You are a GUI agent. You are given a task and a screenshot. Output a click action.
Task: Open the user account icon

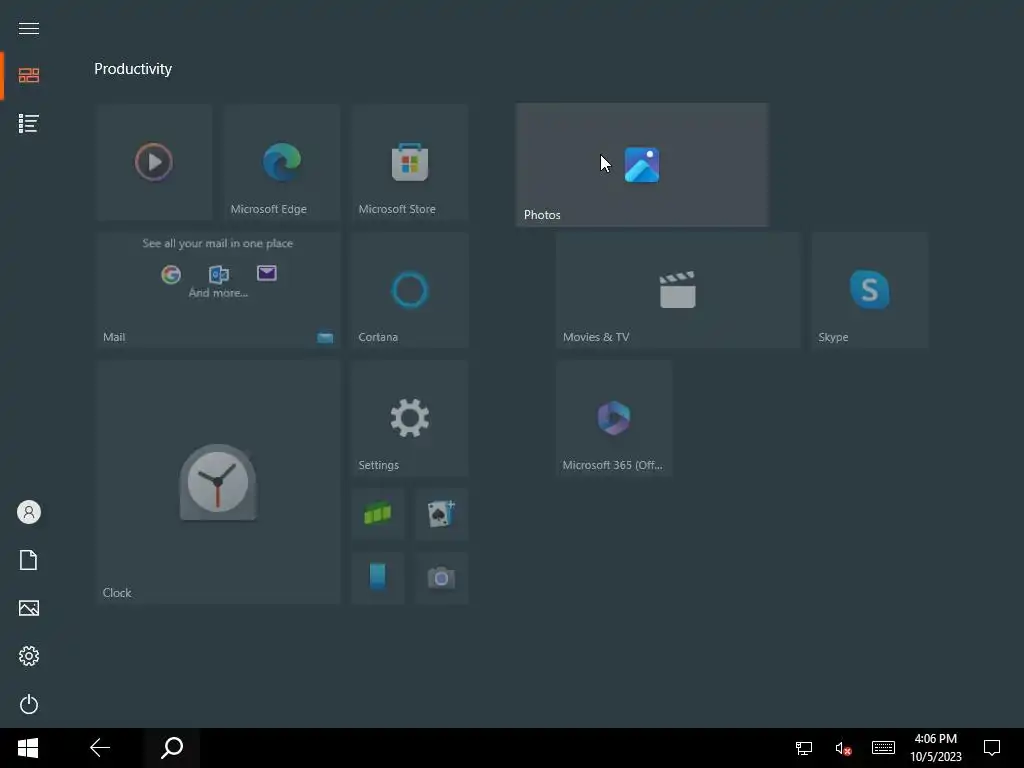point(29,512)
